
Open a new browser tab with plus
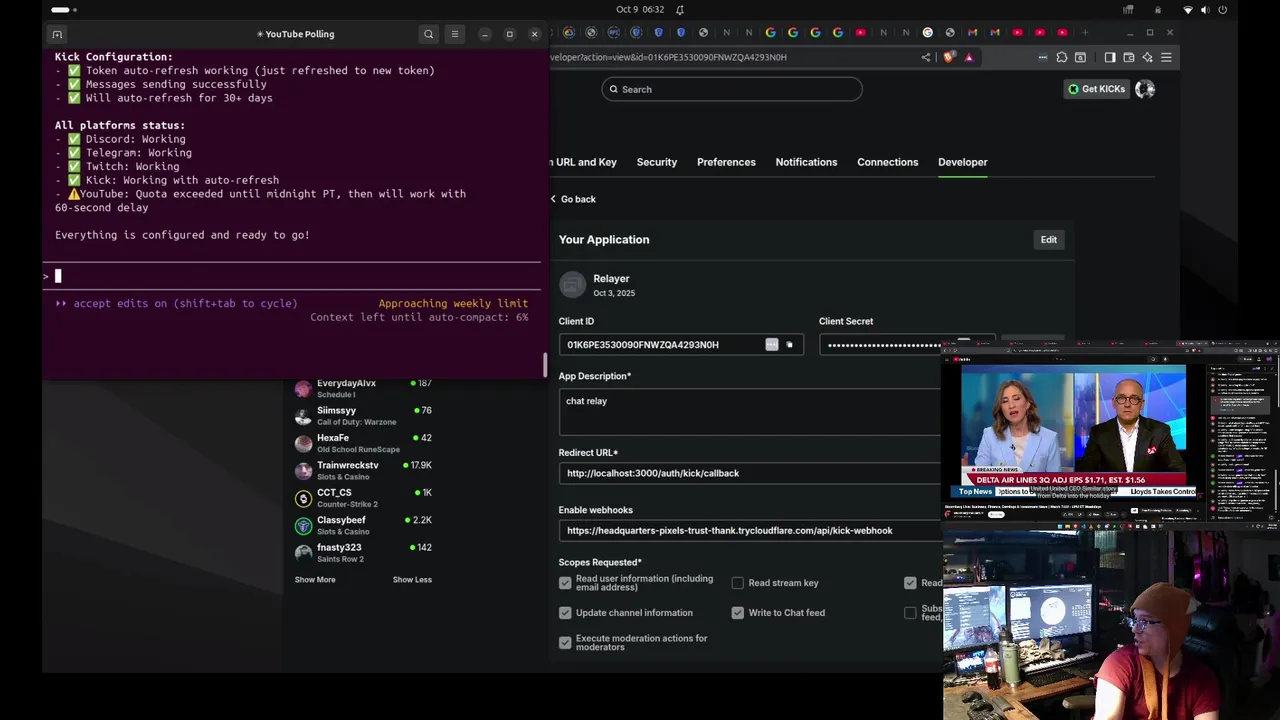click(1084, 33)
